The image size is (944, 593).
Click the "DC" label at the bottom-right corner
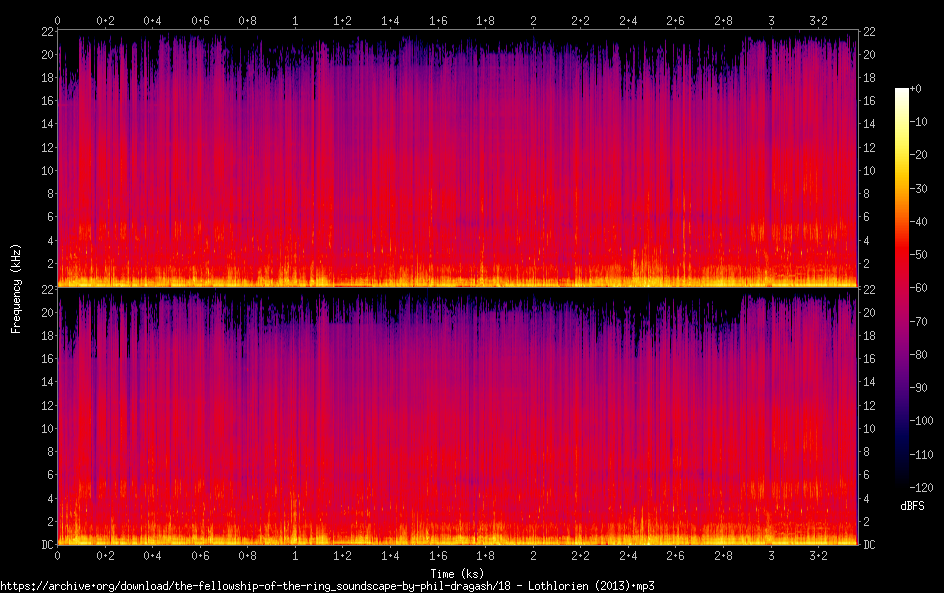coord(870,545)
